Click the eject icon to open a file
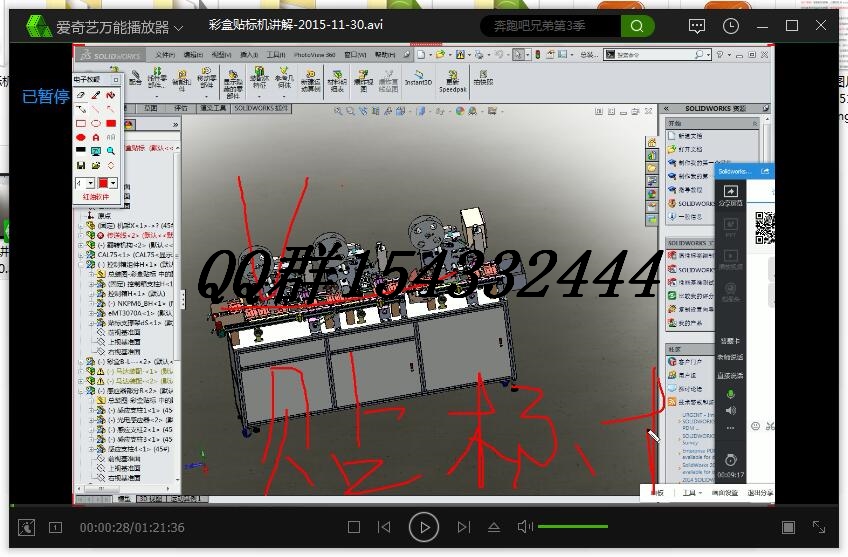 494,527
